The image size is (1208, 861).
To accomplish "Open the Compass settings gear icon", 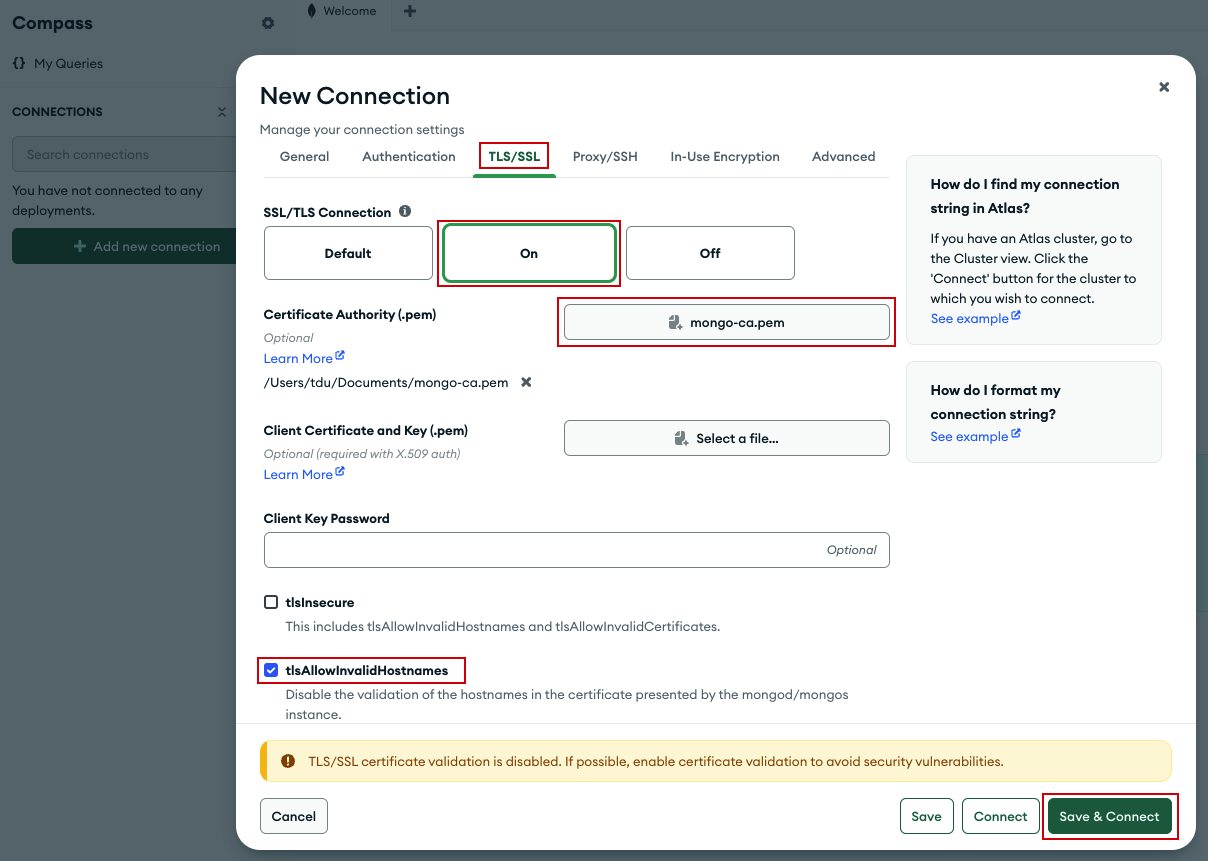I will pyautogui.click(x=268, y=22).
